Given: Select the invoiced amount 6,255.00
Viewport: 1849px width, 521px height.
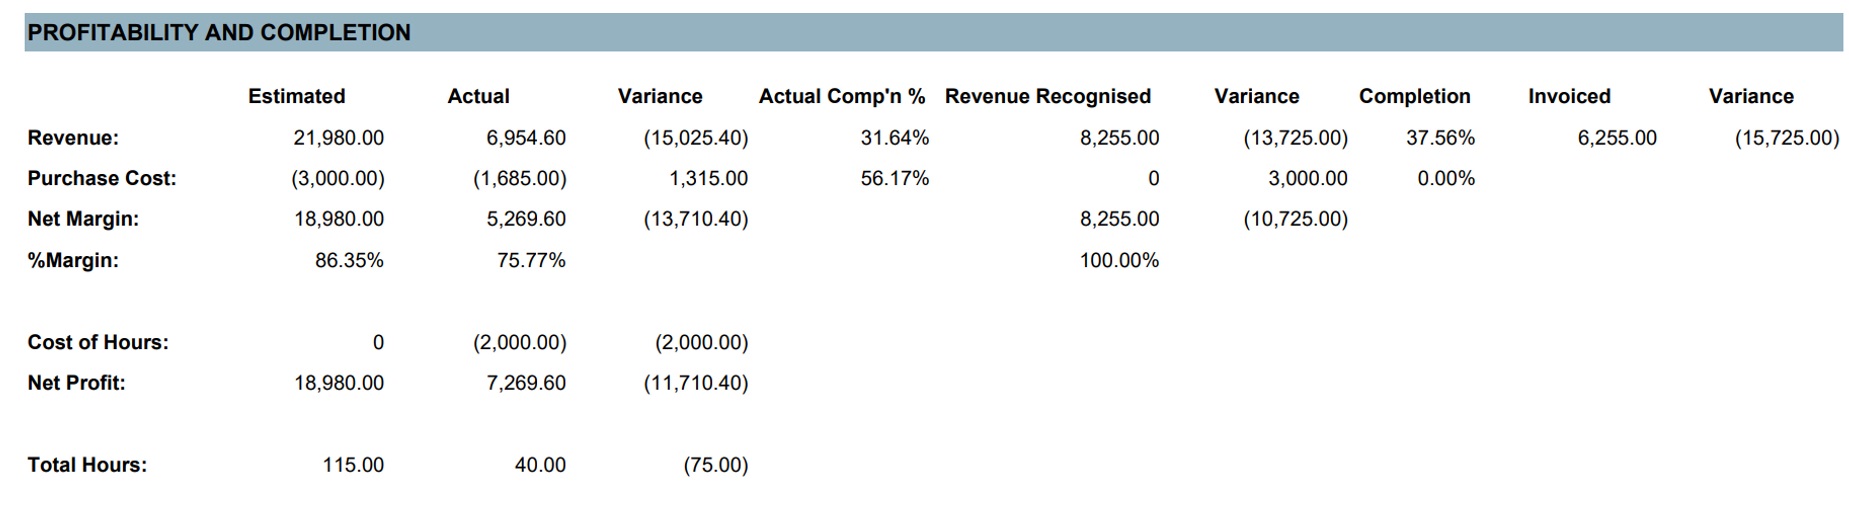Looking at the screenshot, I should pos(1616,138).
